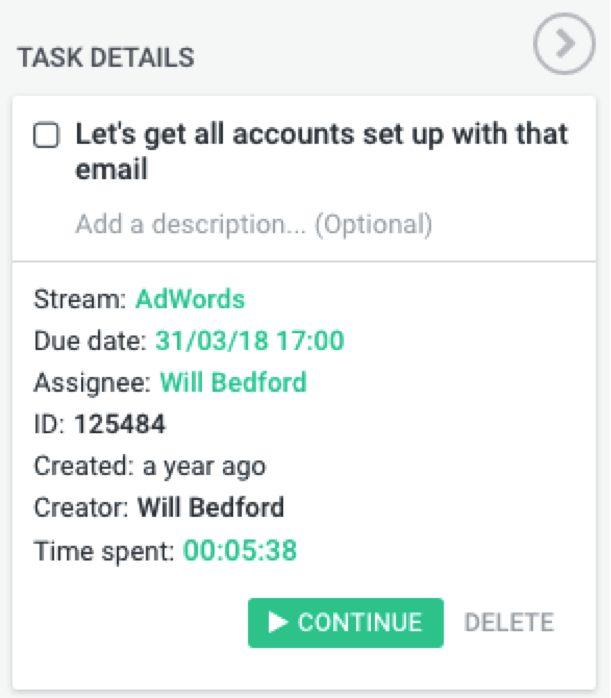
Task: Click the 'Due date:' field label
Action: (90, 341)
